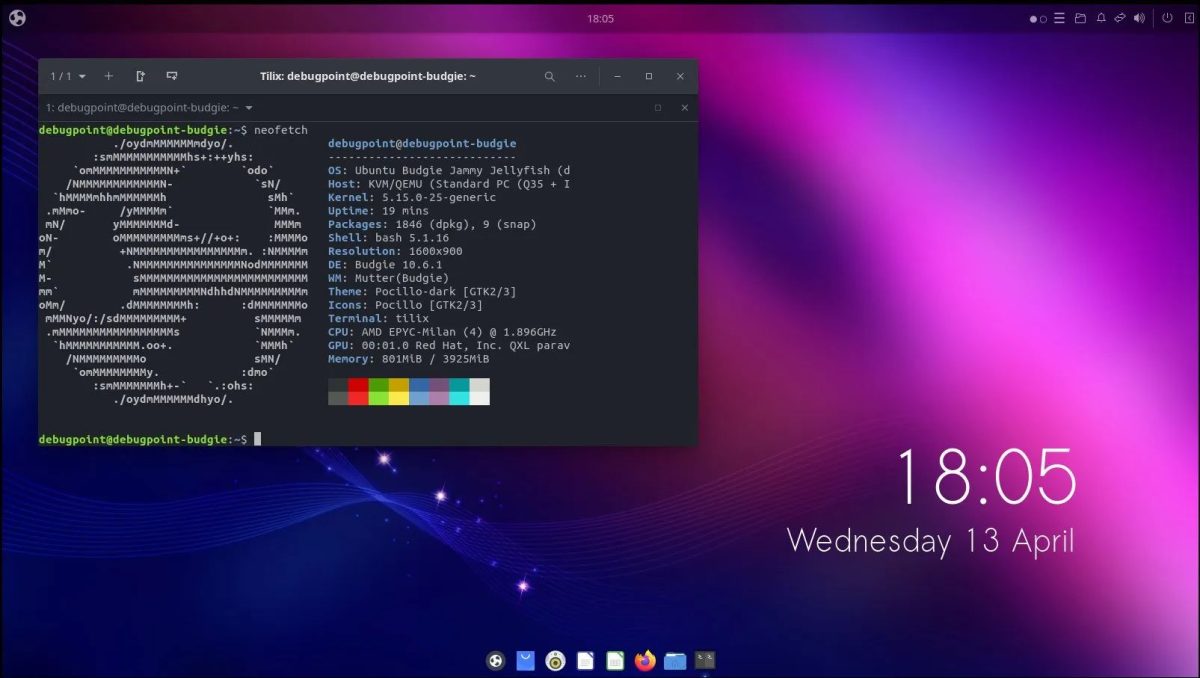Click the power button in the top panel
The height and width of the screenshot is (678, 1200).
[1167, 18]
